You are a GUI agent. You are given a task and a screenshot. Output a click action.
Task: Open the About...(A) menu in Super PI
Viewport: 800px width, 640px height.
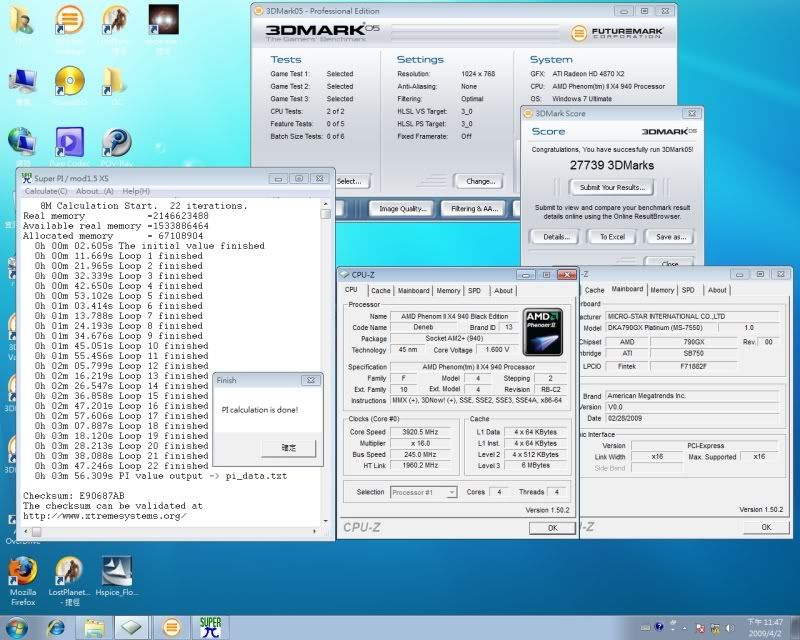pyautogui.click(x=94, y=191)
